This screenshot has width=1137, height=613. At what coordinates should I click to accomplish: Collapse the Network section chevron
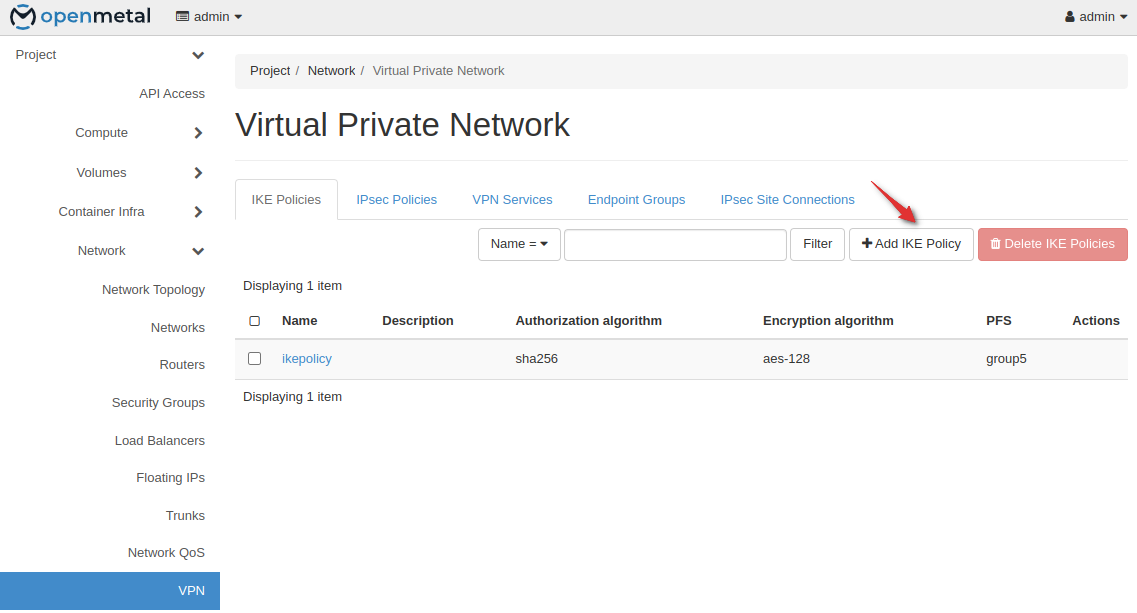pyautogui.click(x=198, y=251)
